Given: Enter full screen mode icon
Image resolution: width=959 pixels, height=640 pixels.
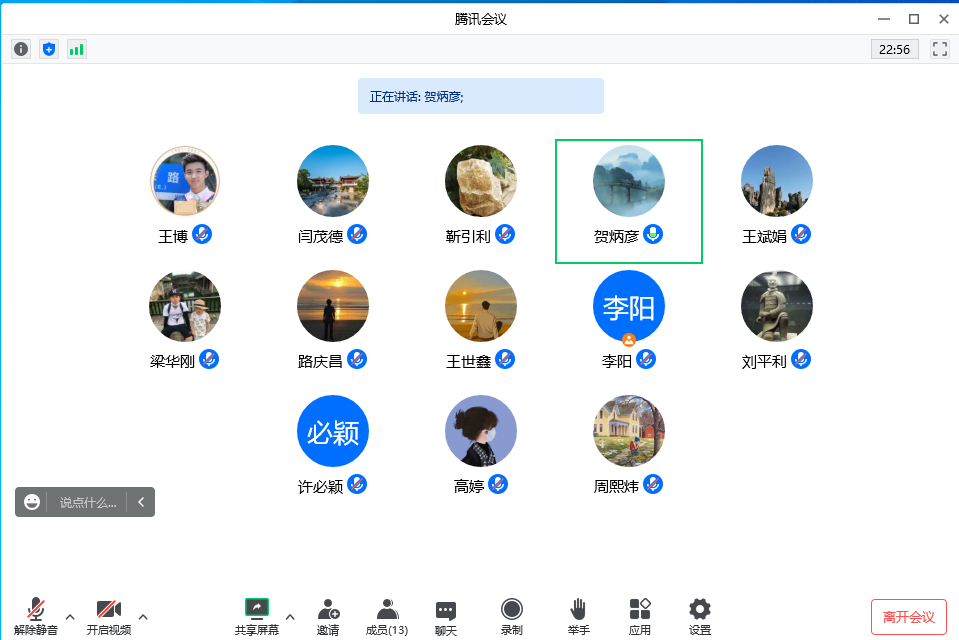Looking at the screenshot, I should (939, 49).
